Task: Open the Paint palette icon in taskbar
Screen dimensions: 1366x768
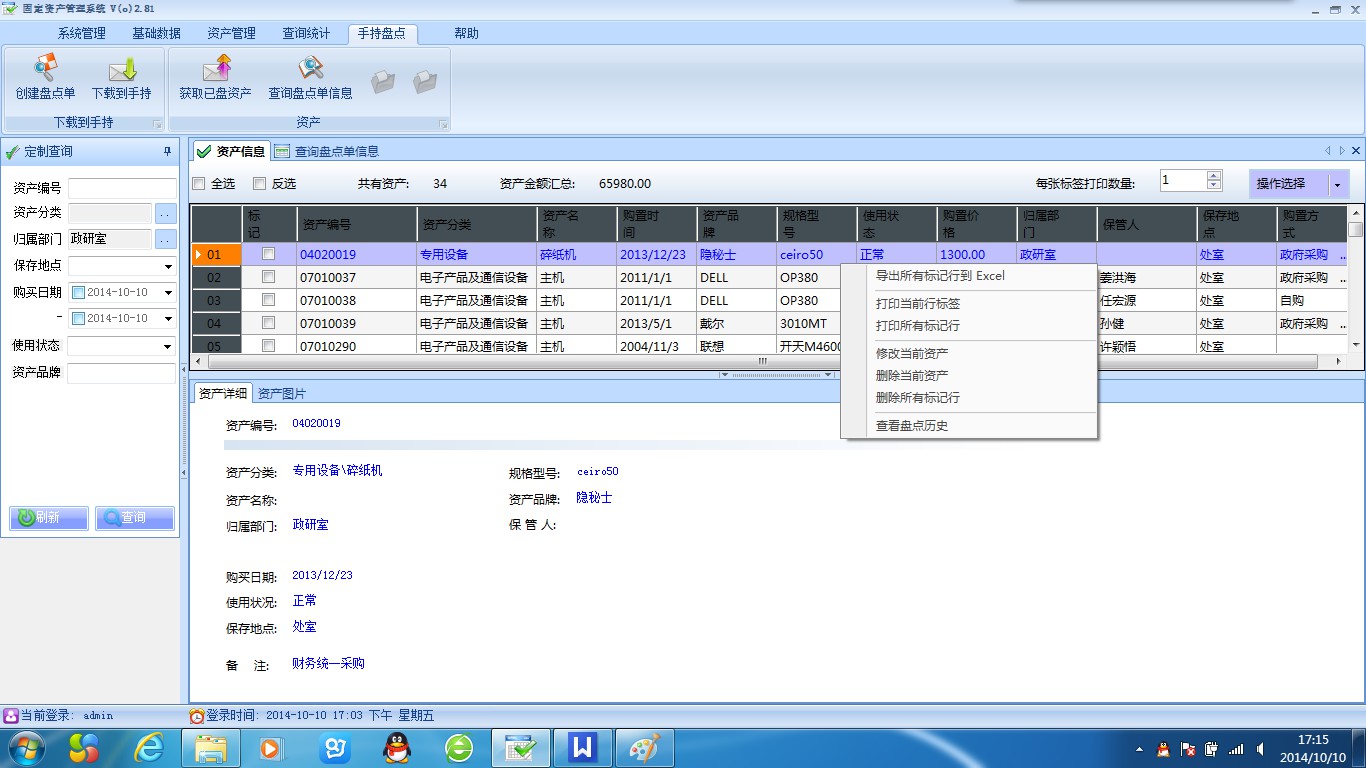Action: [645, 747]
